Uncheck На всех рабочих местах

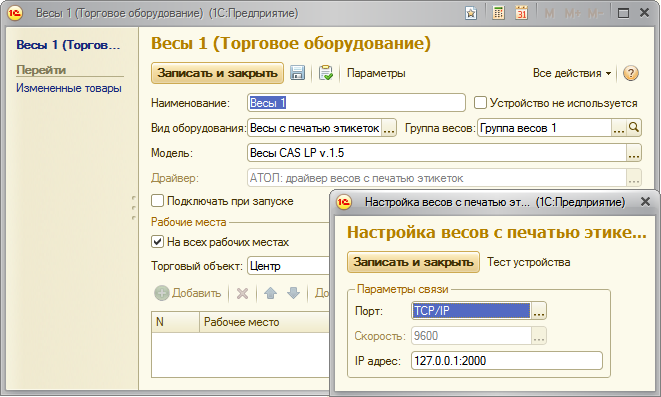[157, 241]
